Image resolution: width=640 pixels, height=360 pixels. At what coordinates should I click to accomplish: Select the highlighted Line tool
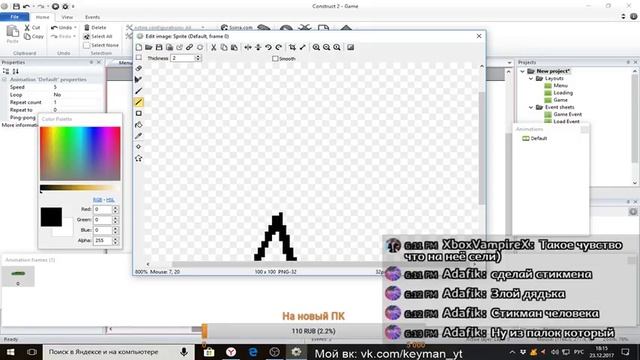pyautogui.click(x=139, y=102)
